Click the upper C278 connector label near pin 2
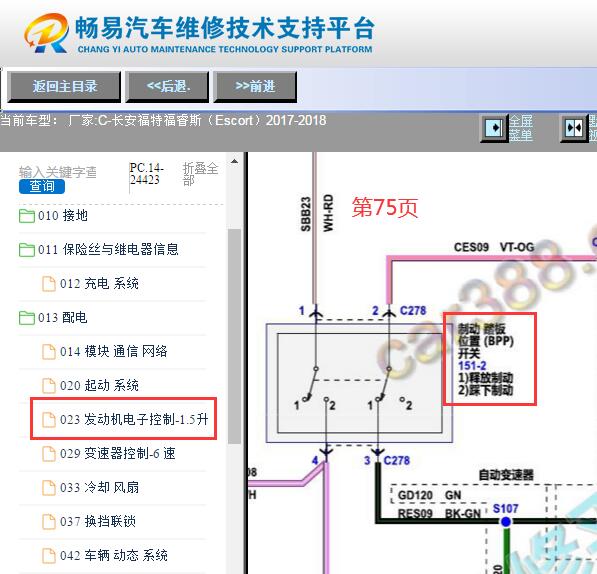This screenshot has width=597, height=574. pos(413,311)
